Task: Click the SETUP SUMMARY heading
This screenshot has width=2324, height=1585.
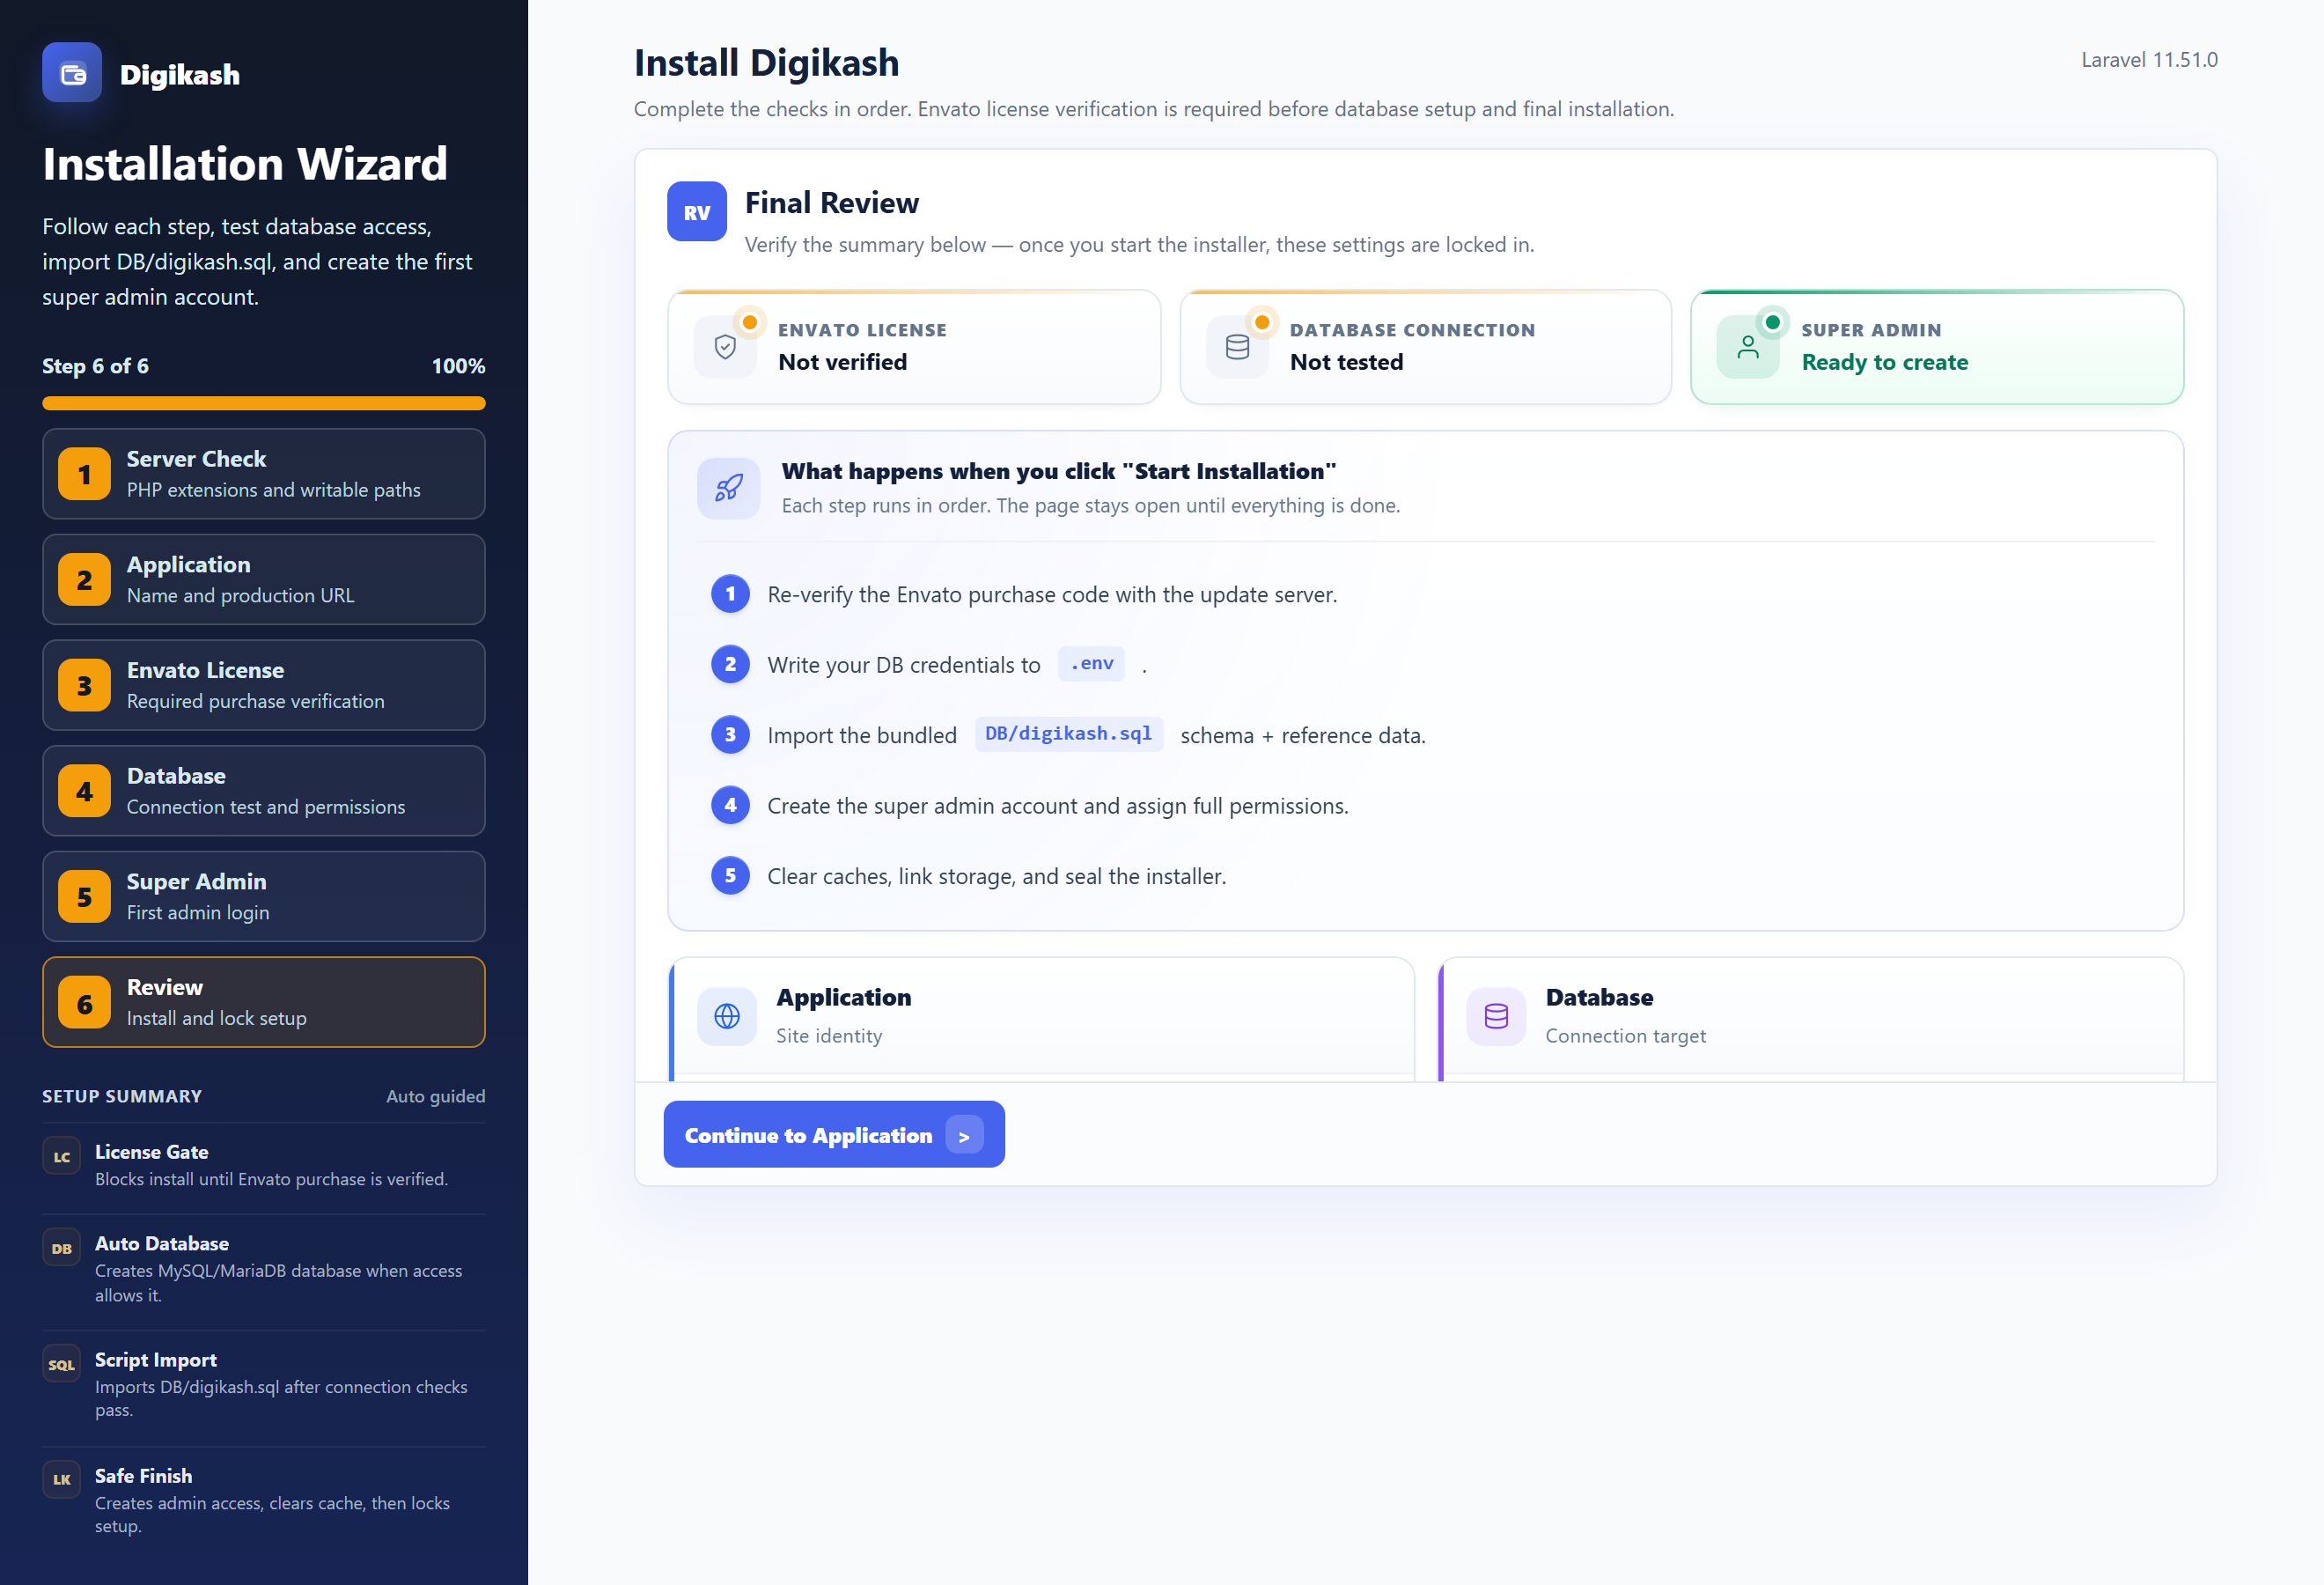Action: pos(122,1096)
